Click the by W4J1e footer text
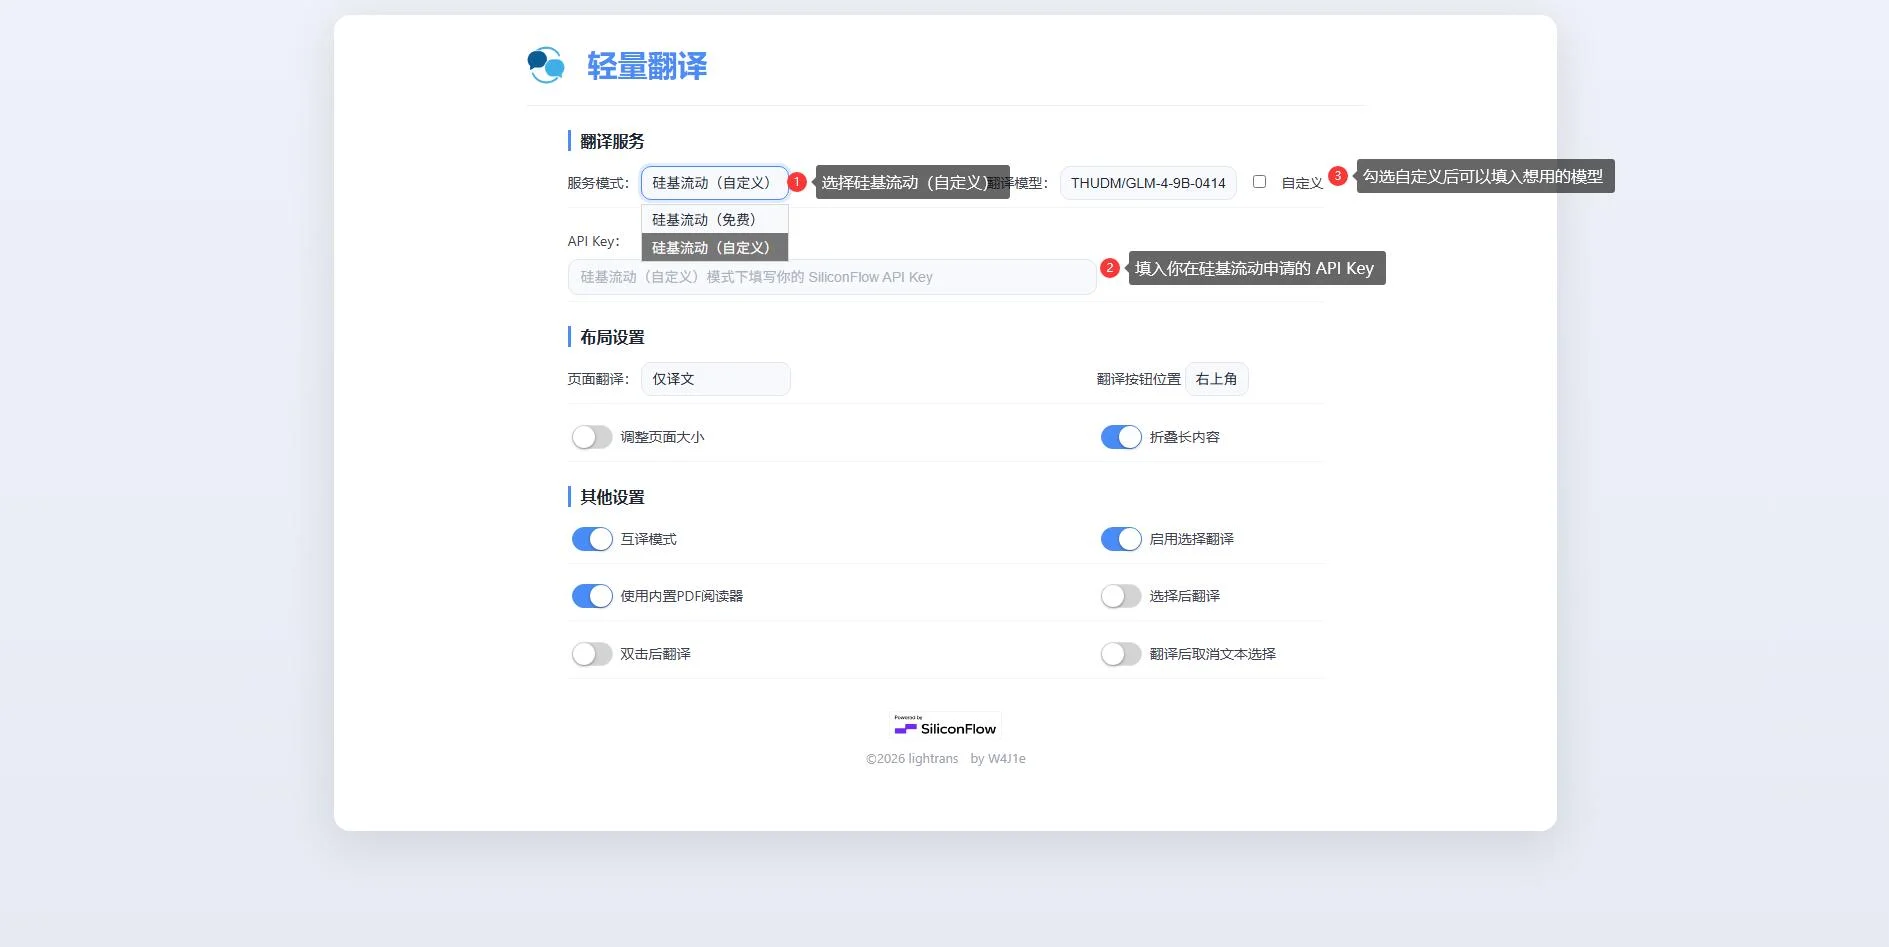Viewport: 1889px width, 947px height. [998, 759]
